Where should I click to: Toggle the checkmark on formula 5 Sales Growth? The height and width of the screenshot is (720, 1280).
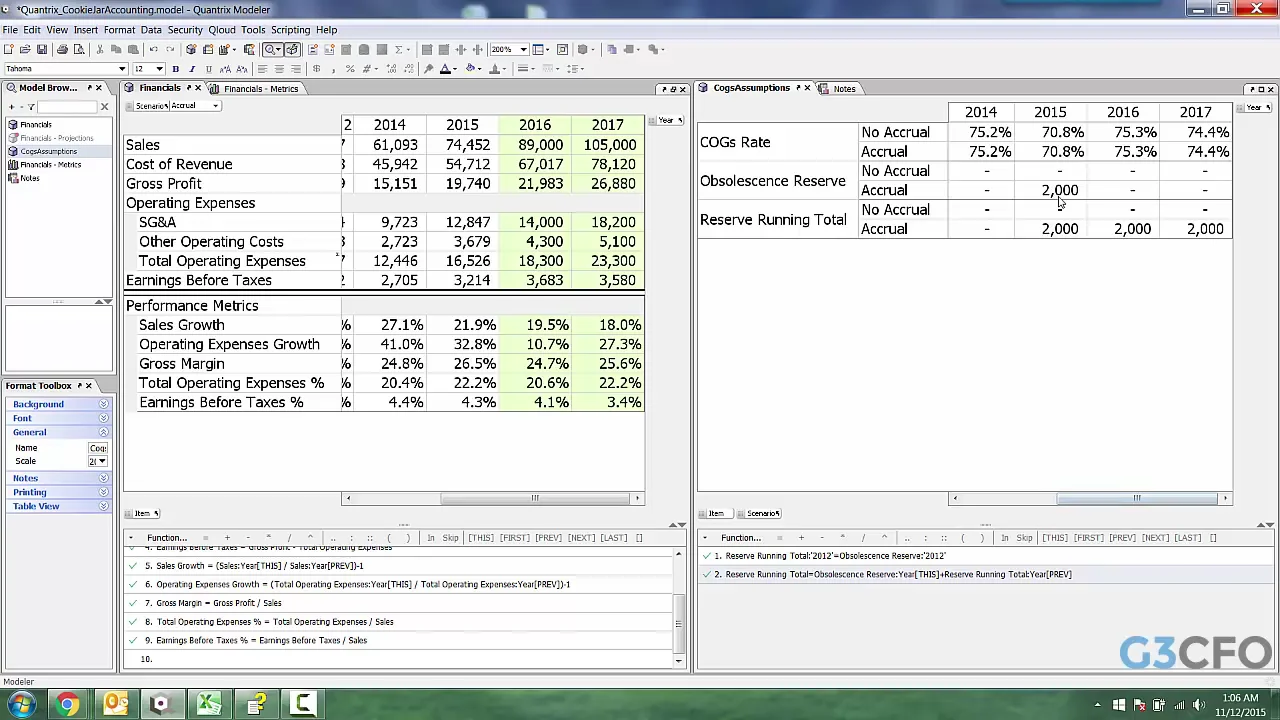coord(133,566)
